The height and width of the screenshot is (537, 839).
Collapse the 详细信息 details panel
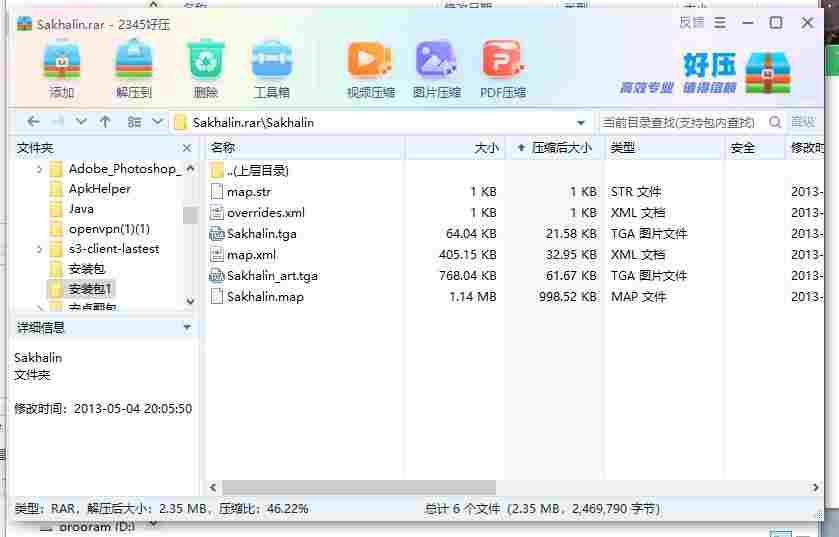coord(187,327)
